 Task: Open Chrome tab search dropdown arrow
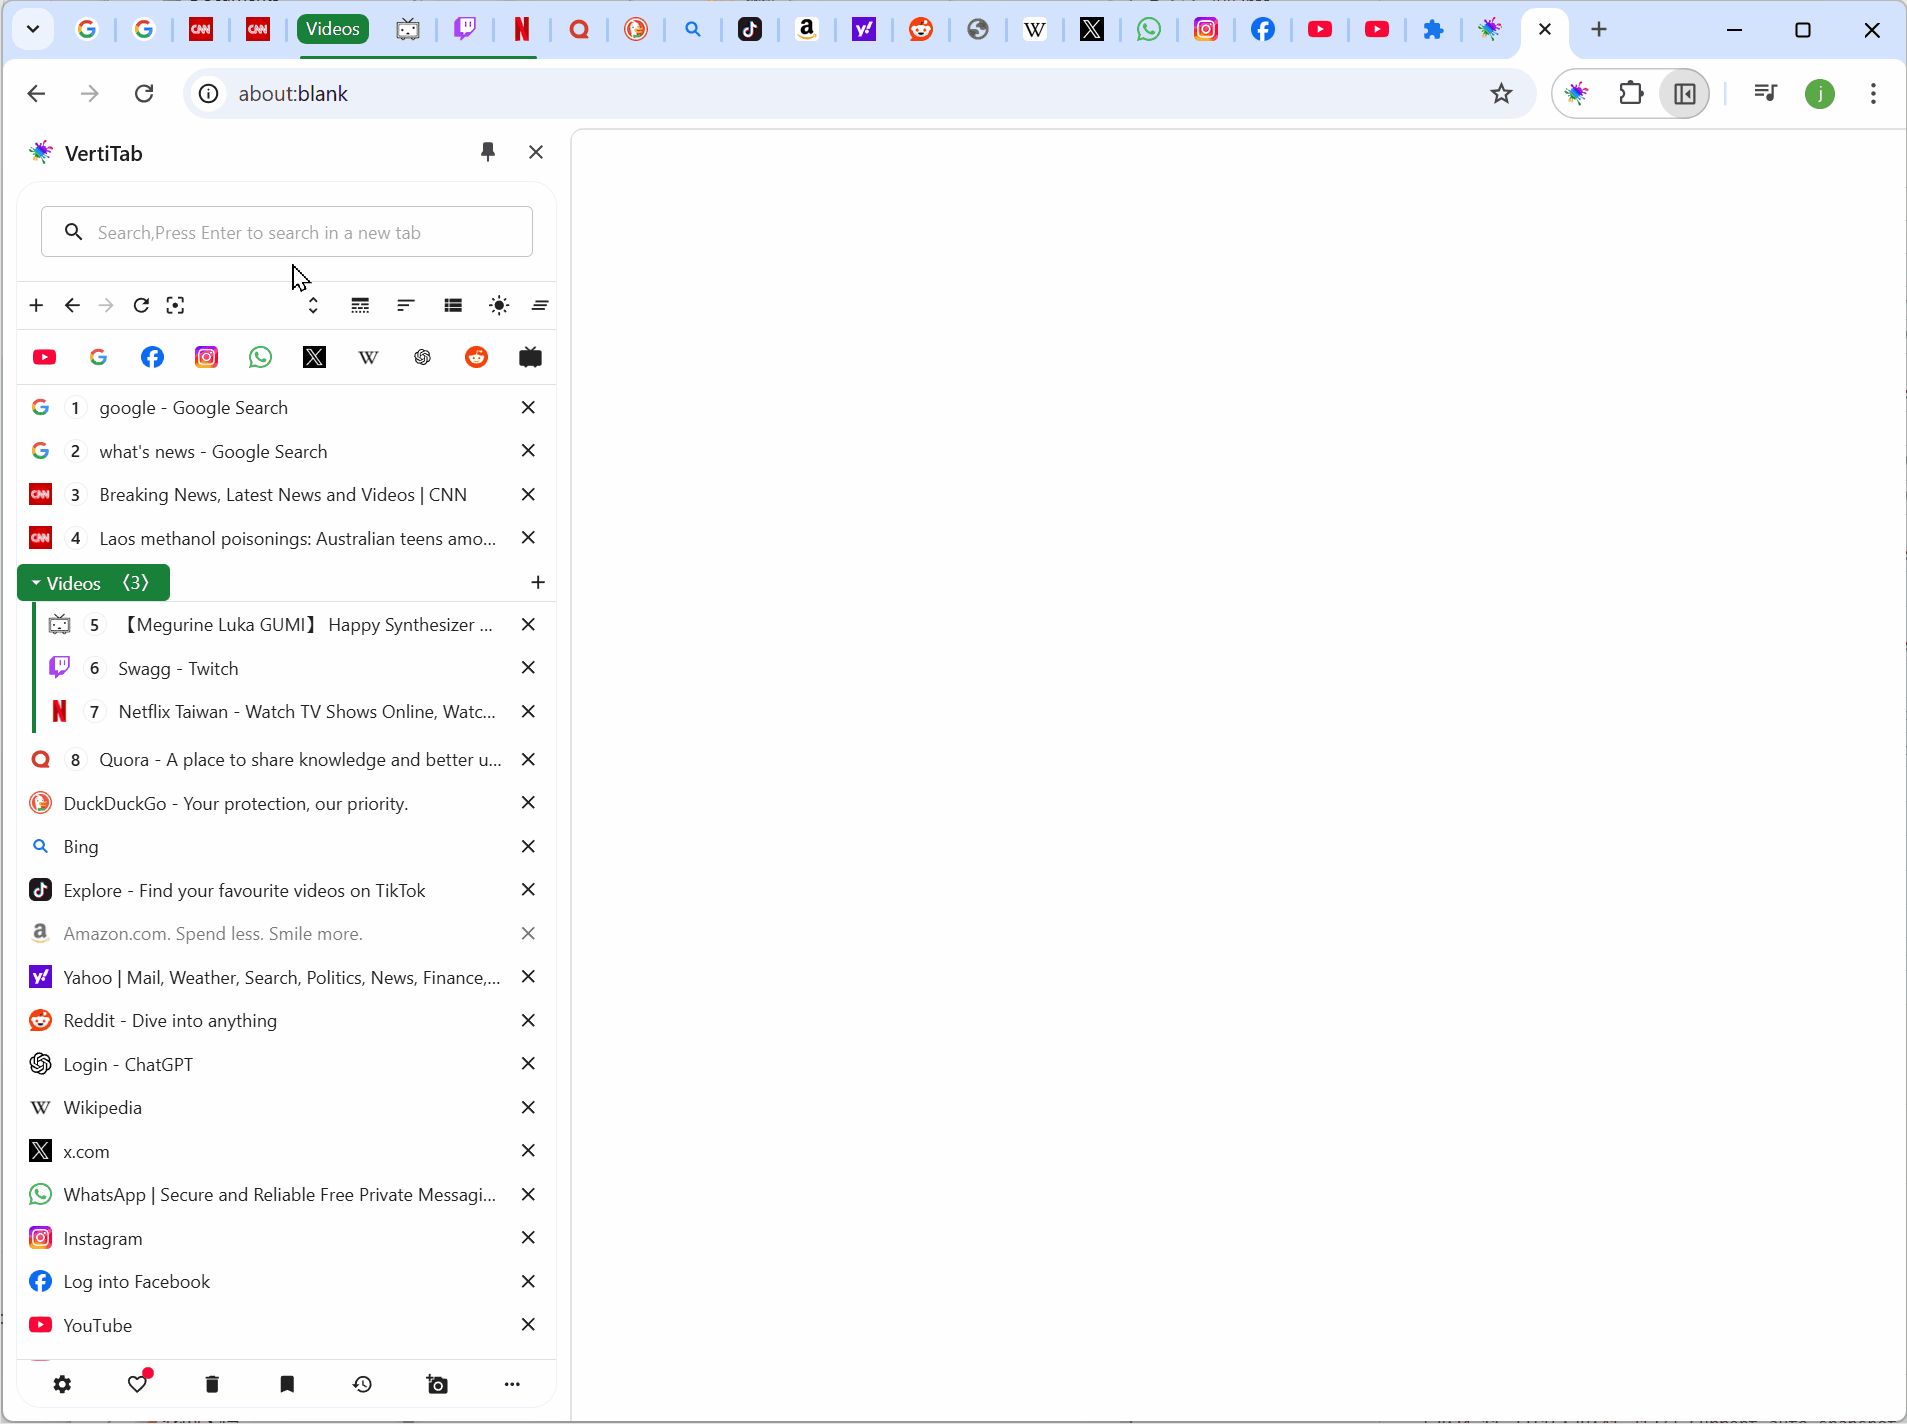coord(32,29)
